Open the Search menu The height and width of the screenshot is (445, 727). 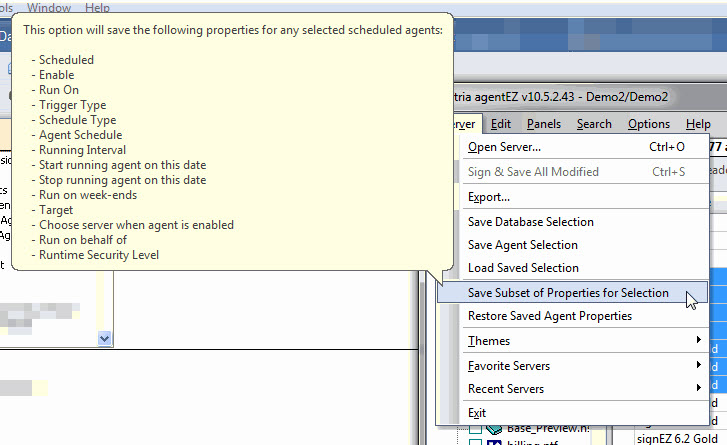click(594, 124)
